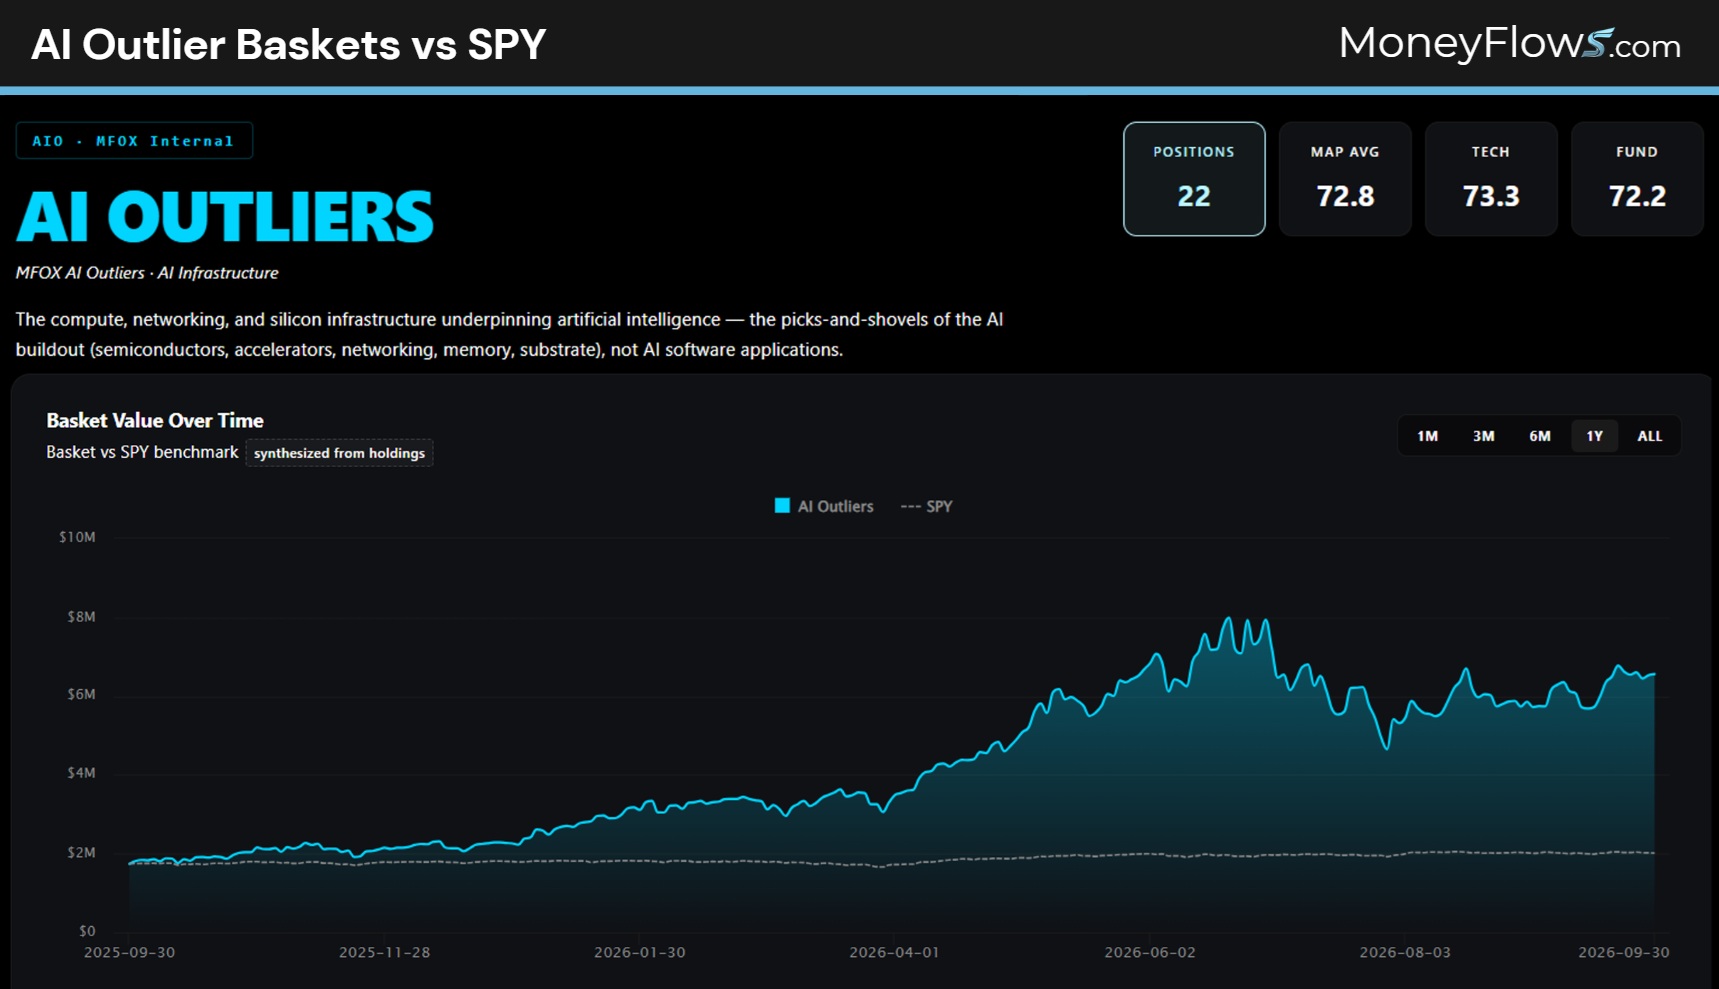Click the 2025-09-30 x-axis date

[x=129, y=952]
